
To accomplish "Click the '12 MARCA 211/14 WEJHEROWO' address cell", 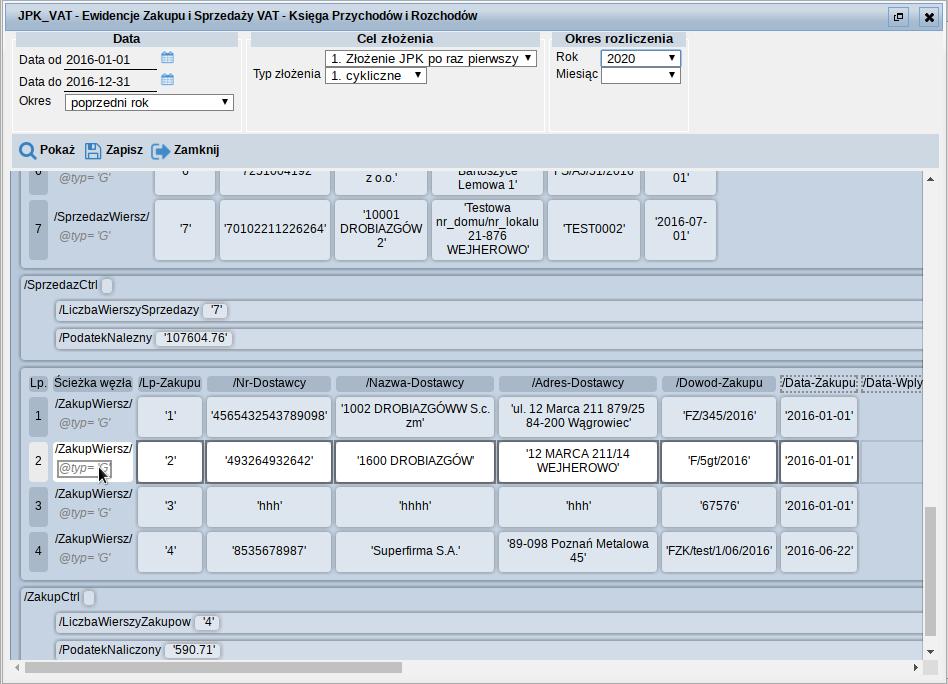I will (577, 461).
